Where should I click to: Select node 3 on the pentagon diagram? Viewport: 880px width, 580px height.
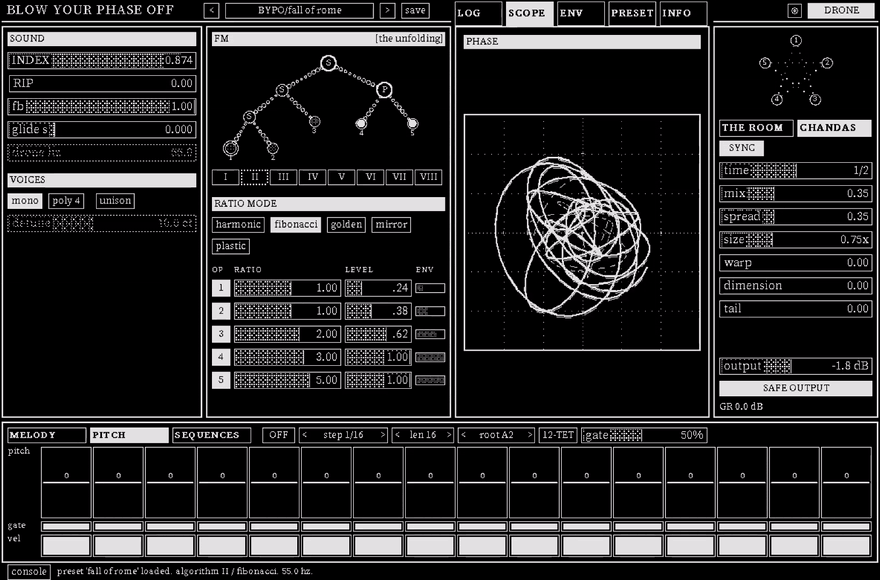[815, 99]
